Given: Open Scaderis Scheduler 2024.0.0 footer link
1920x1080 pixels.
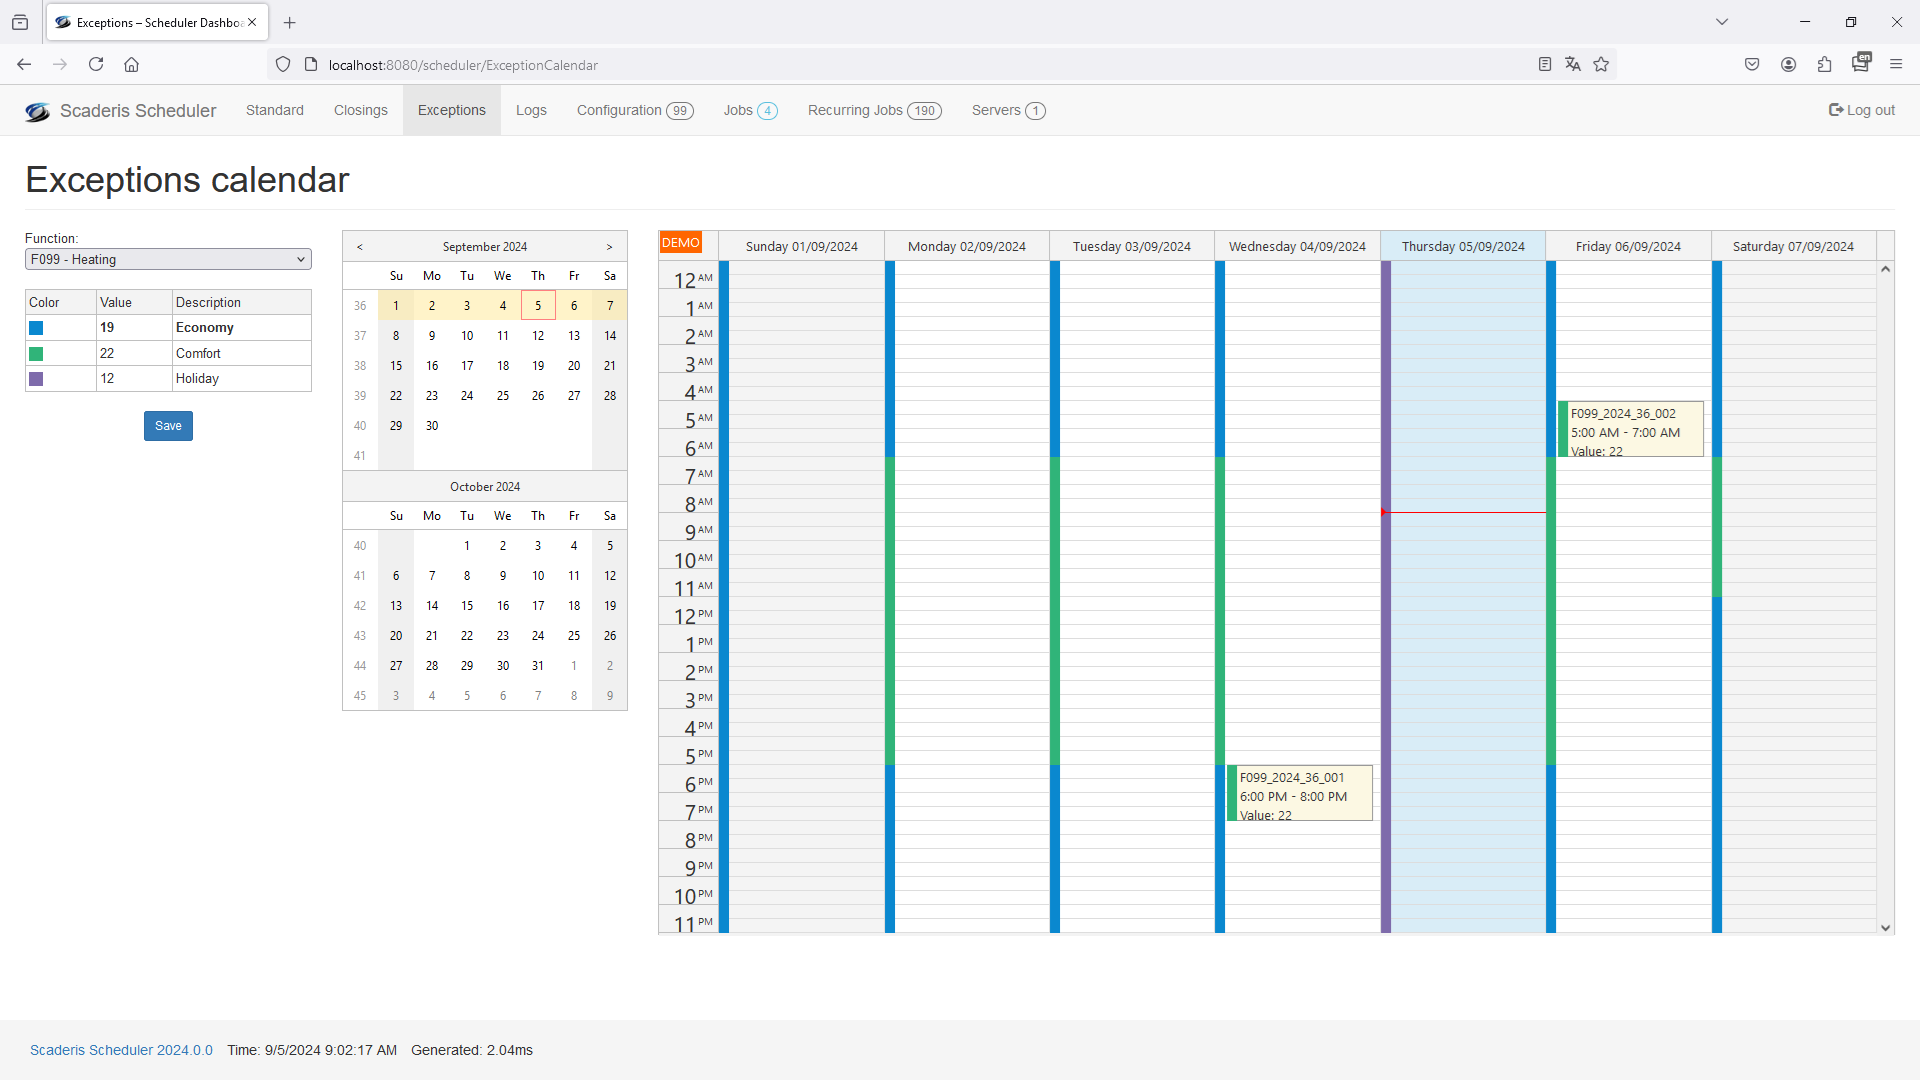Looking at the screenshot, I should [121, 1050].
